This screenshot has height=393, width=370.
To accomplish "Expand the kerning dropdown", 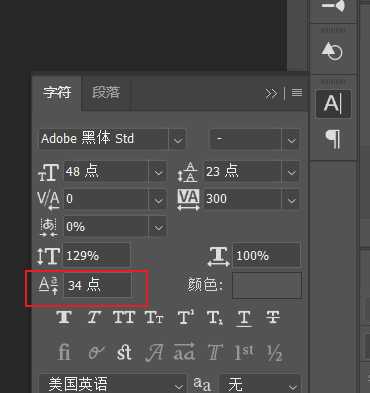I will [x=158, y=200].
